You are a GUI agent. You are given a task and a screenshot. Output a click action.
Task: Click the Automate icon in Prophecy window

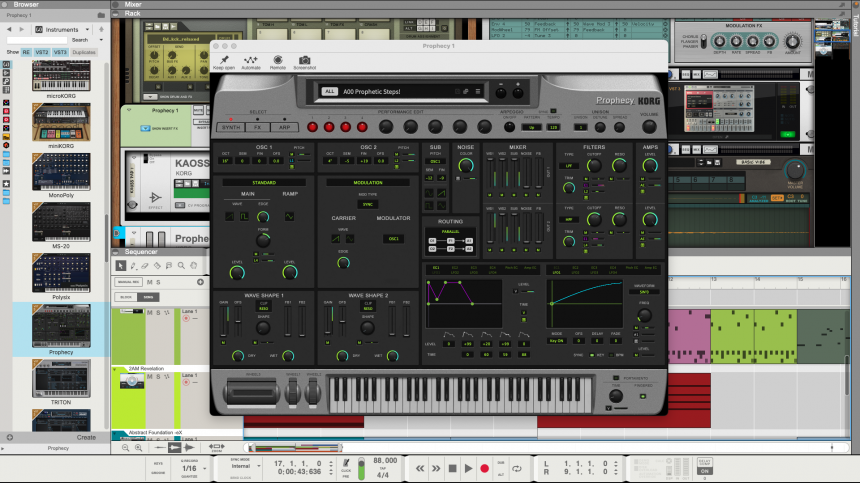(251, 60)
